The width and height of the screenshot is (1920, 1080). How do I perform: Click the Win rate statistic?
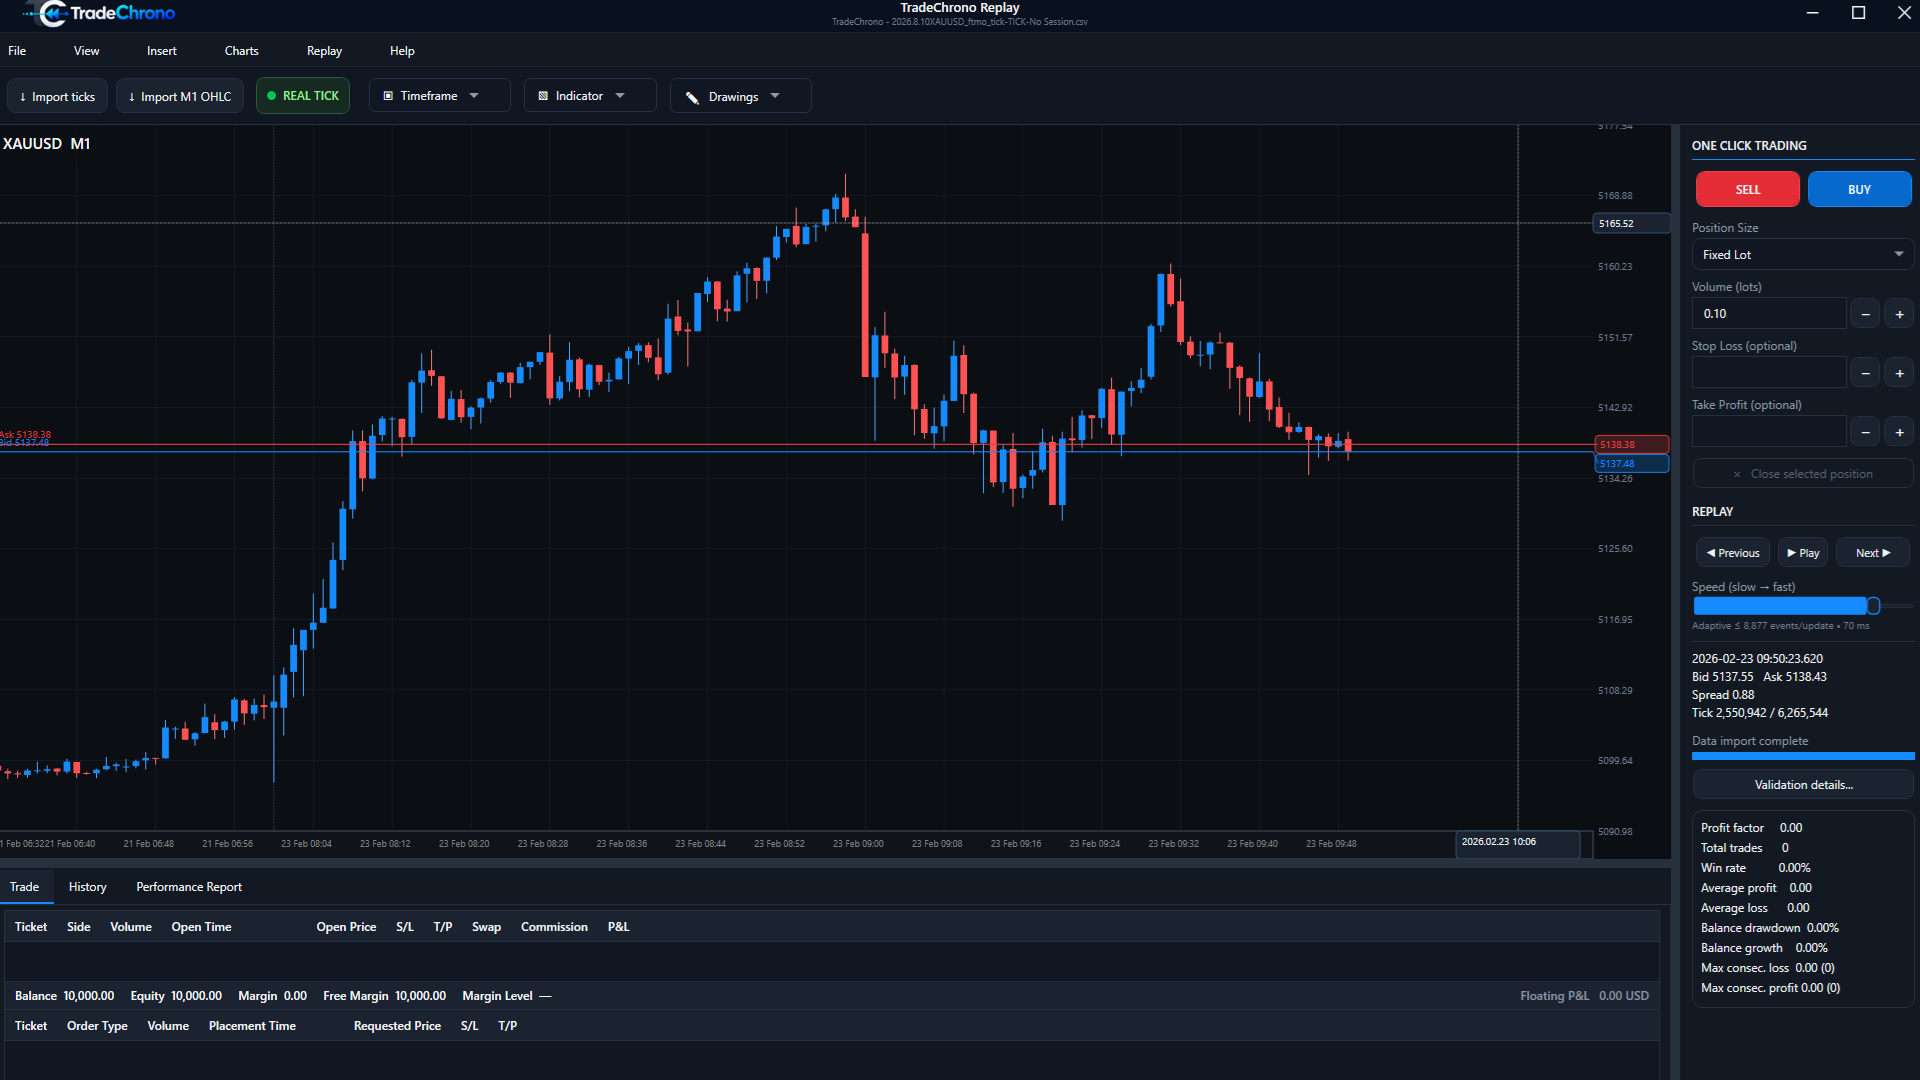[x=1756, y=868]
